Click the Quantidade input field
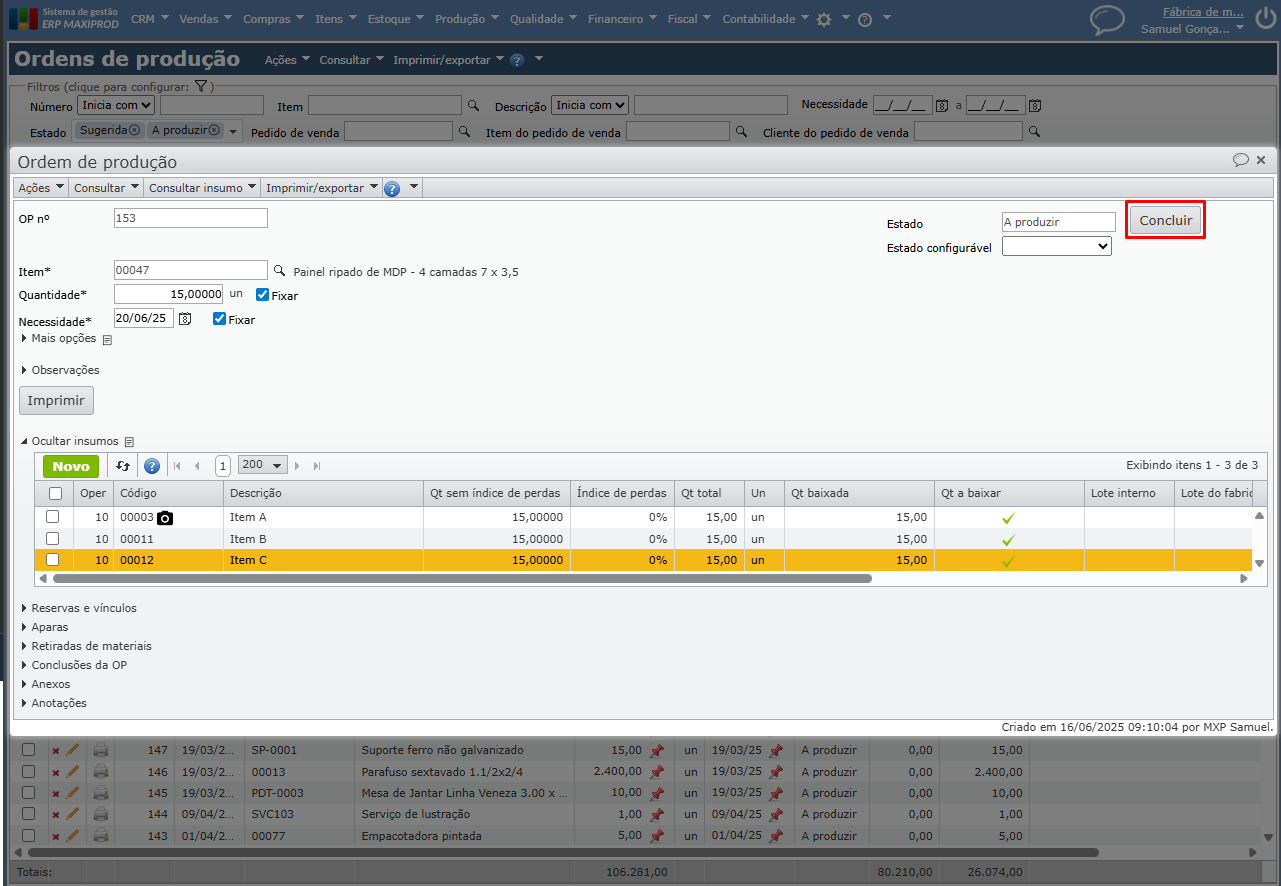Screen dimensions: 1281x886 (x=168, y=294)
